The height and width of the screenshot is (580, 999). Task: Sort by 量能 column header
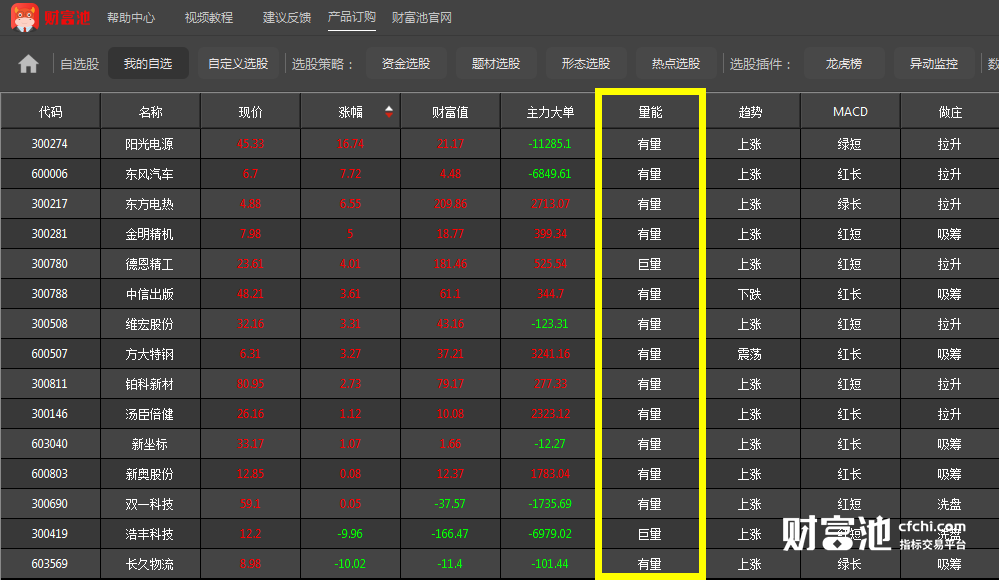coord(650,112)
